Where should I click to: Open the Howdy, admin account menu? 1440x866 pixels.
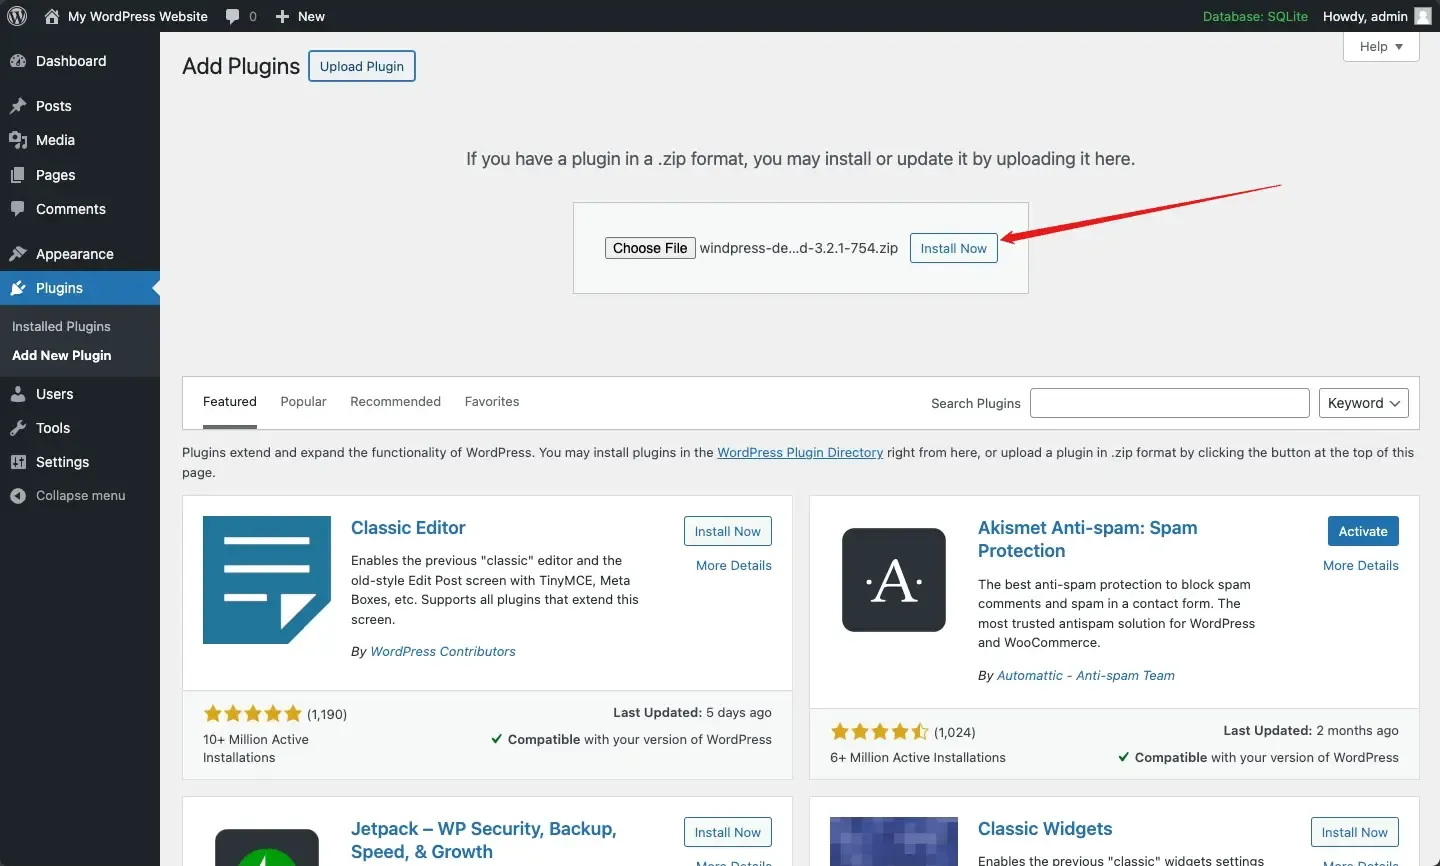(1376, 16)
